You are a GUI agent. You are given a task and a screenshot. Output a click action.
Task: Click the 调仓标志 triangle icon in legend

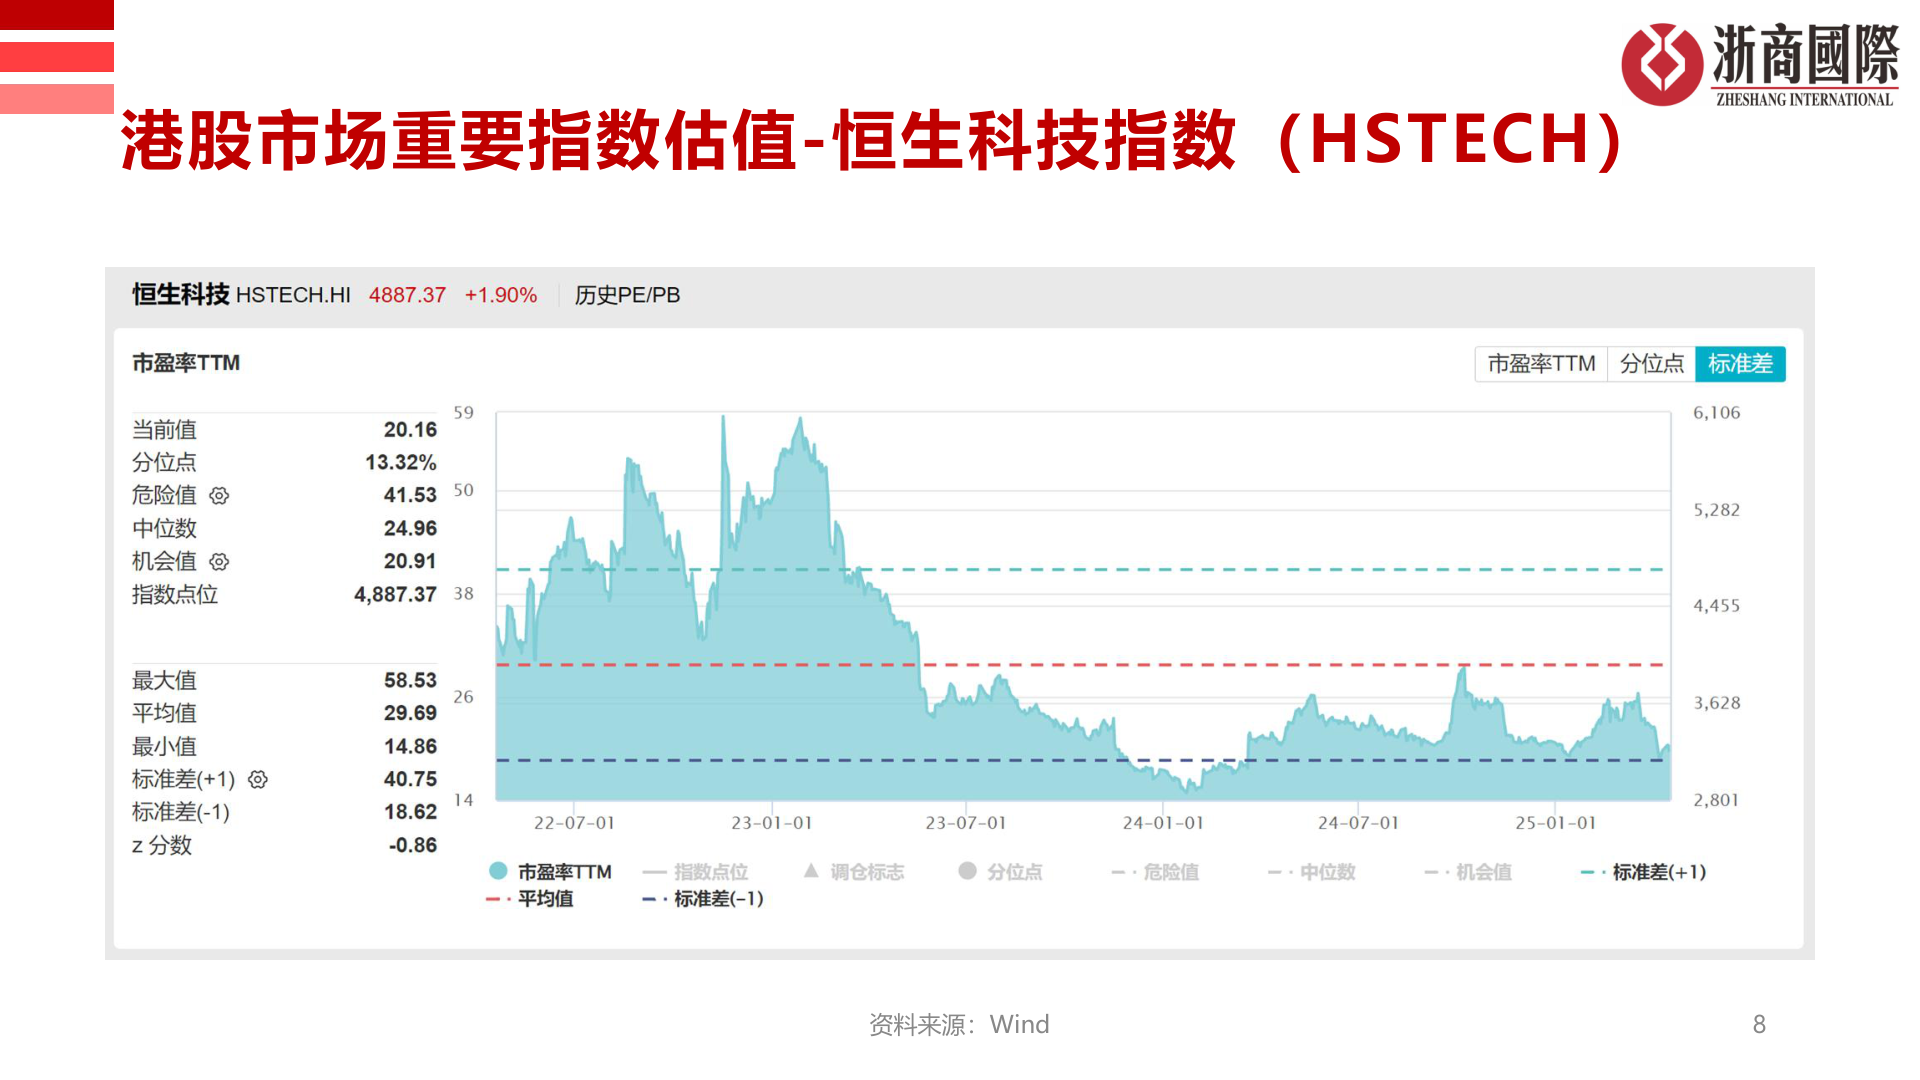pyautogui.click(x=810, y=871)
